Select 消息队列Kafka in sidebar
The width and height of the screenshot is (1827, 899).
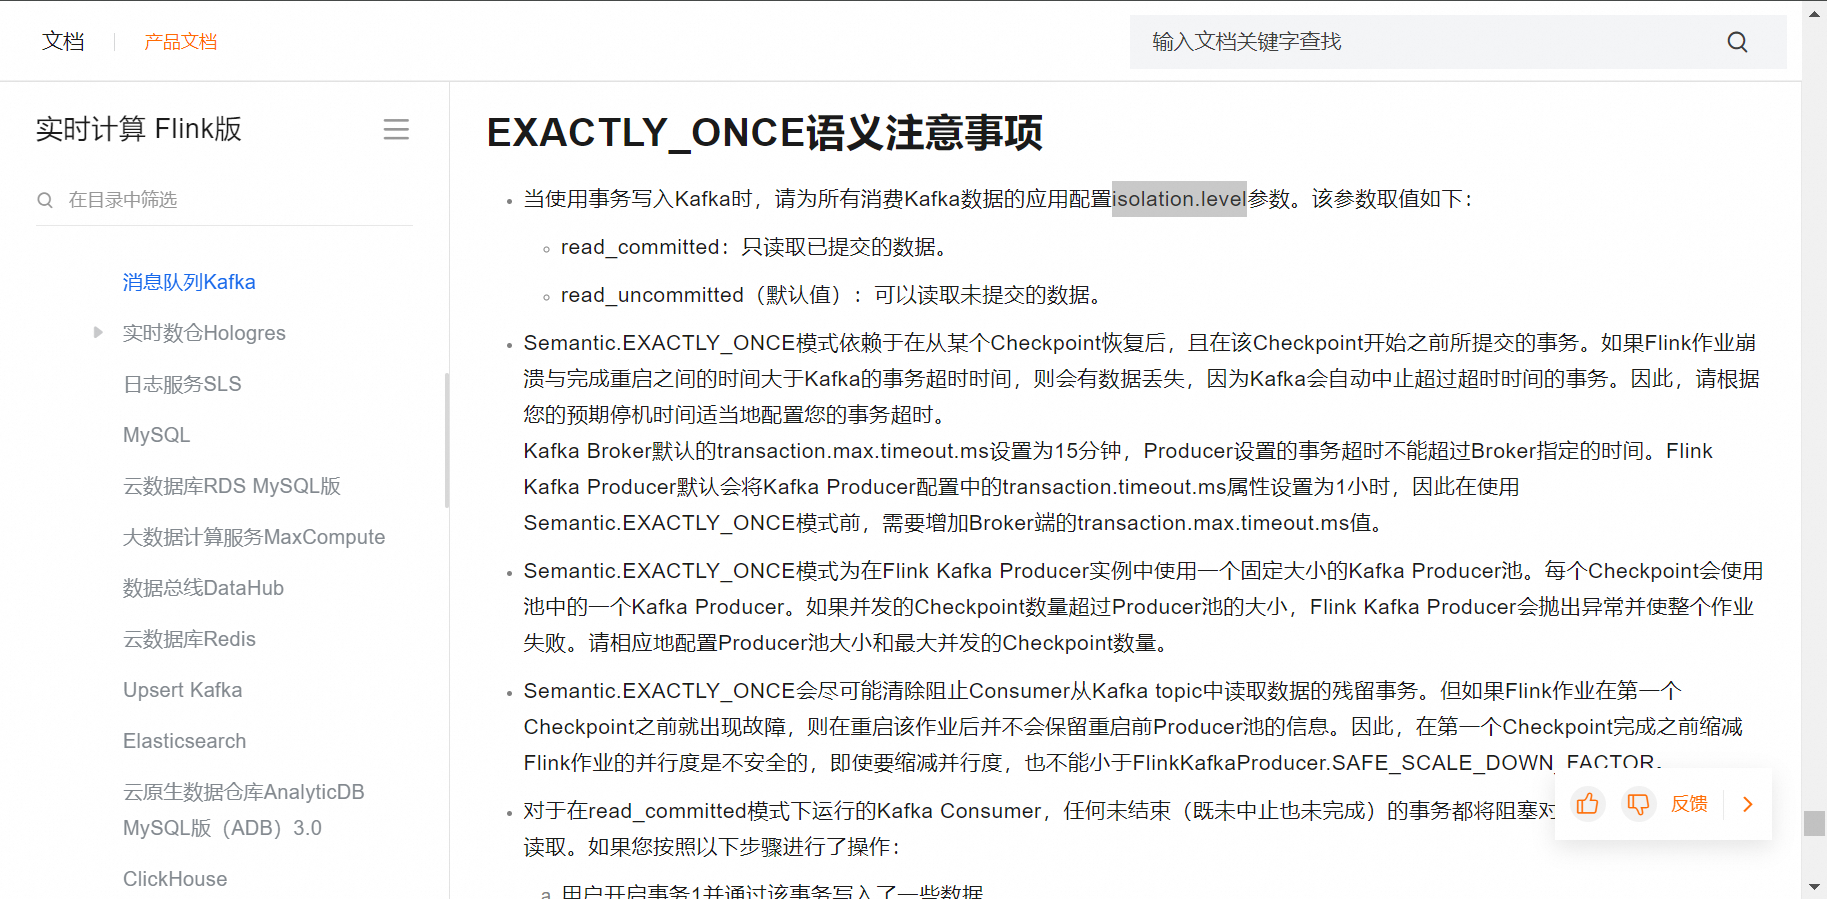(x=189, y=282)
